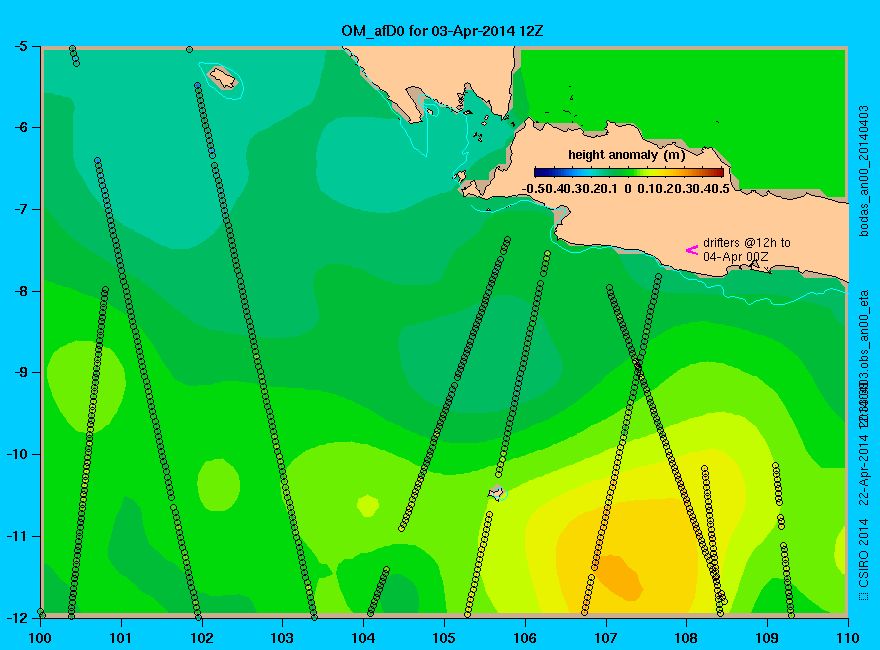Image resolution: width=880 pixels, height=650 pixels.
Task: Click the x-axis tick label 102
Action: point(201,638)
